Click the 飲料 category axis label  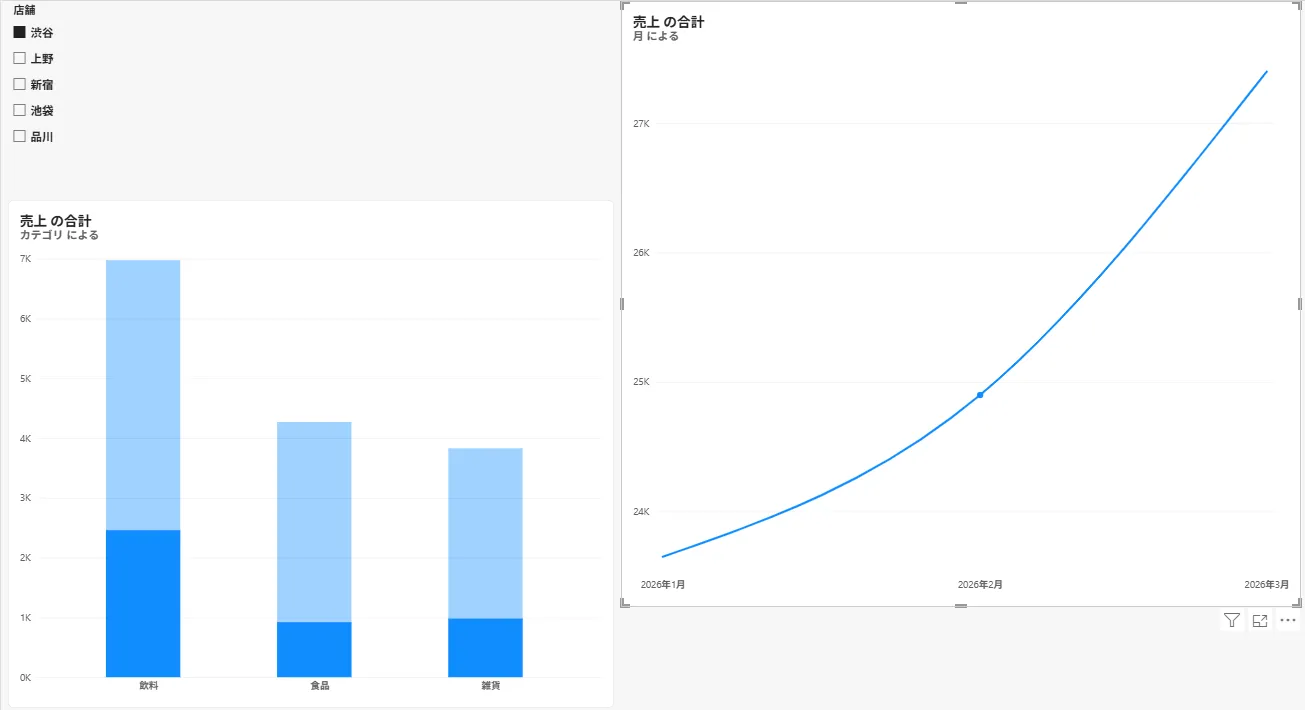click(149, 686)
